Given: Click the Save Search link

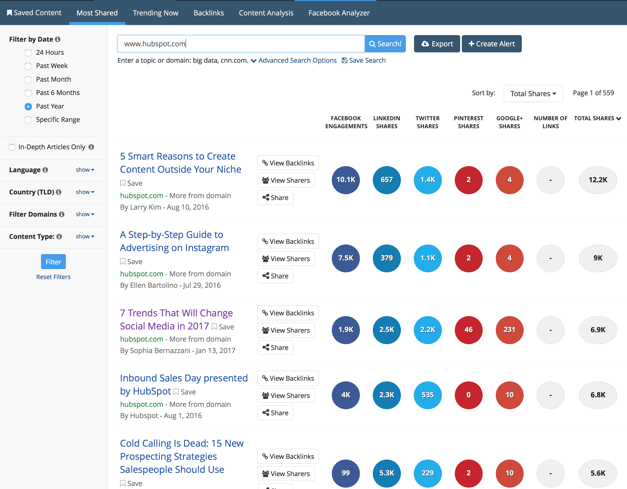Looking at the screenshot, I should [x=363, y=60].
